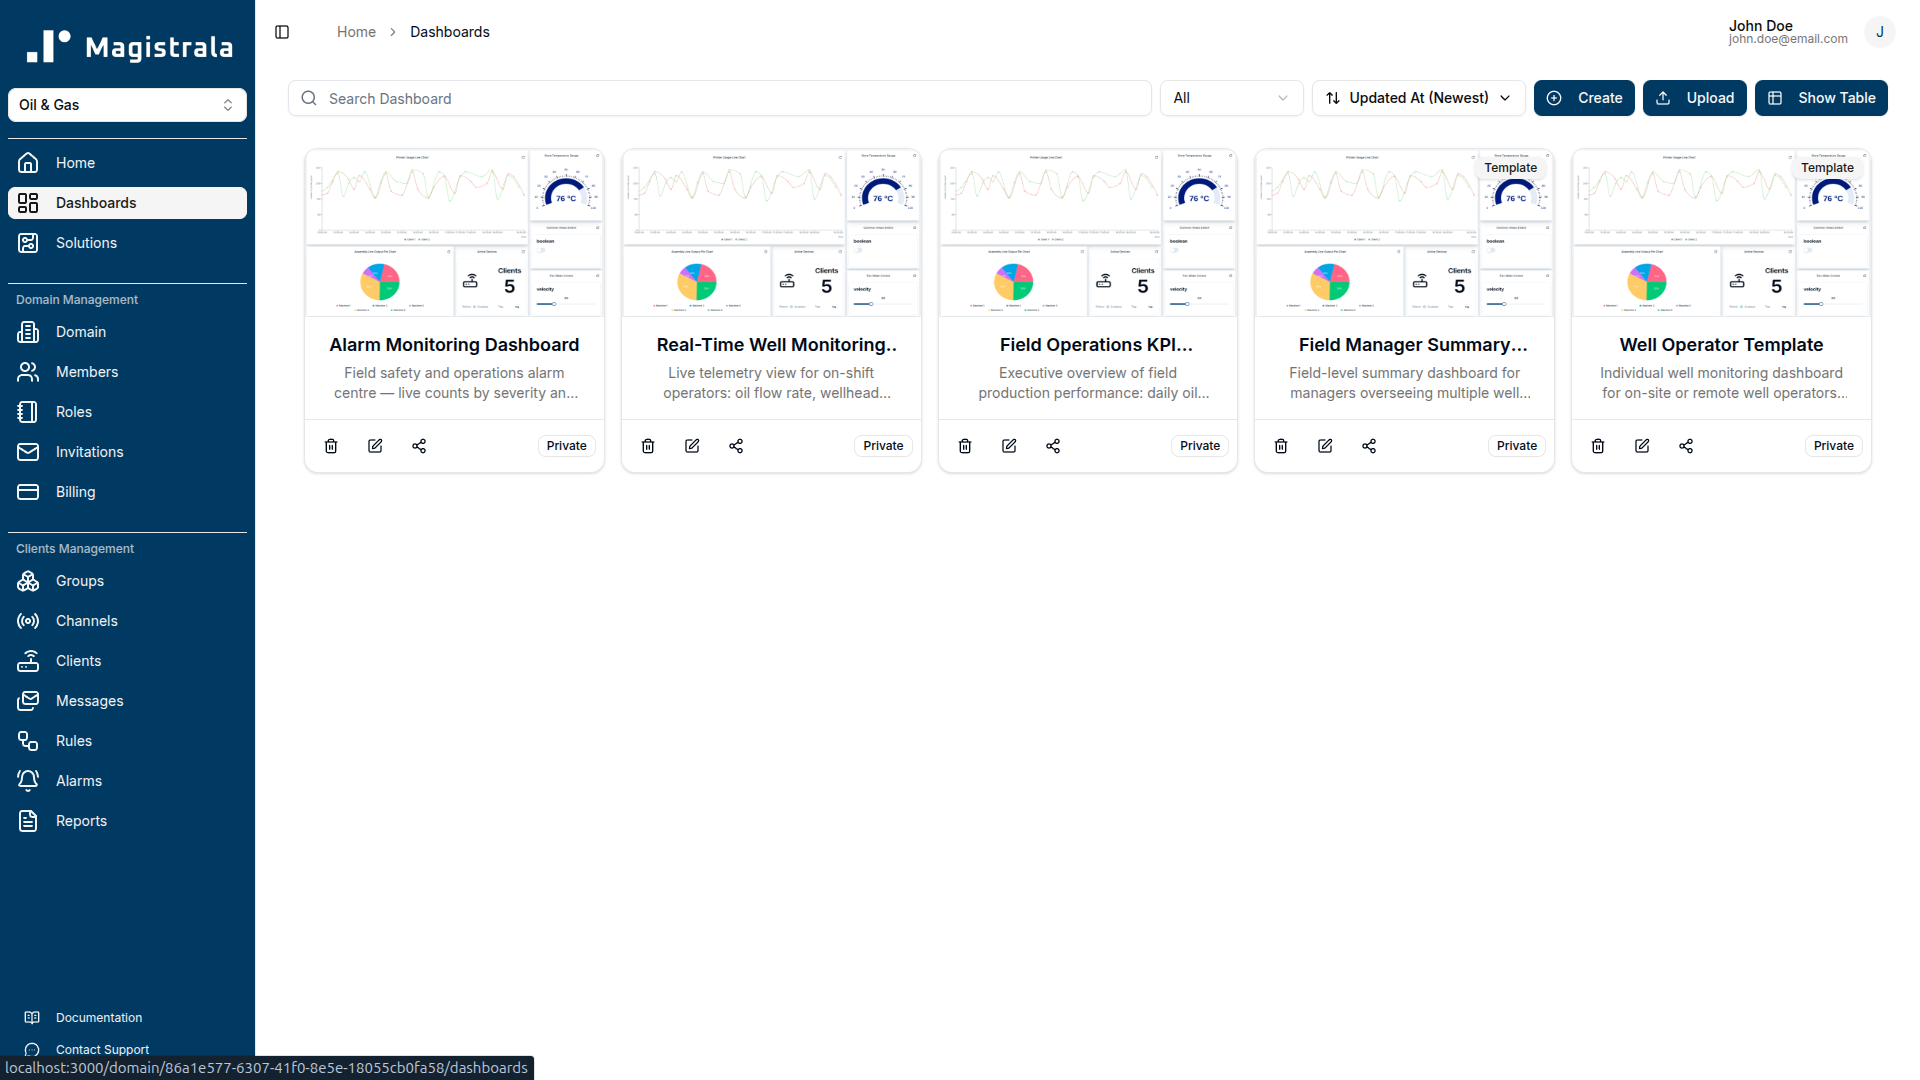Open the All filter dropdown
This screenshot has height=1080, width=1920.
point(1231,97)
